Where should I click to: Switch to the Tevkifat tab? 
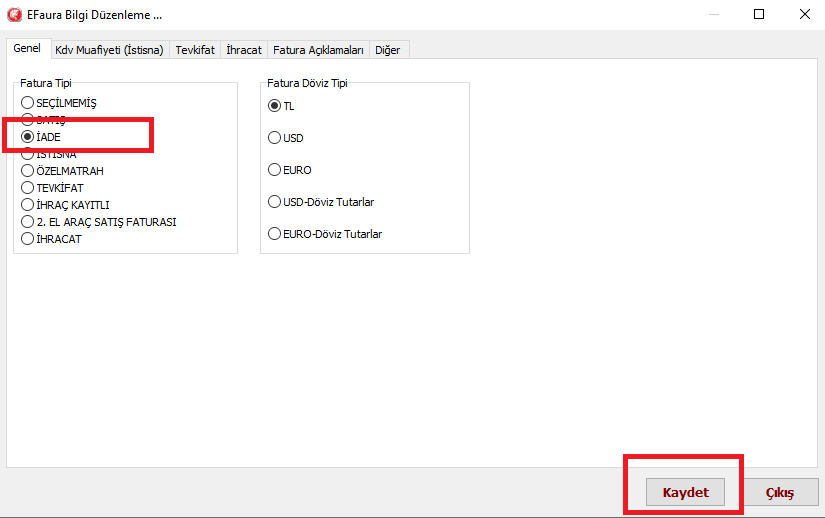tap(195, 50)
